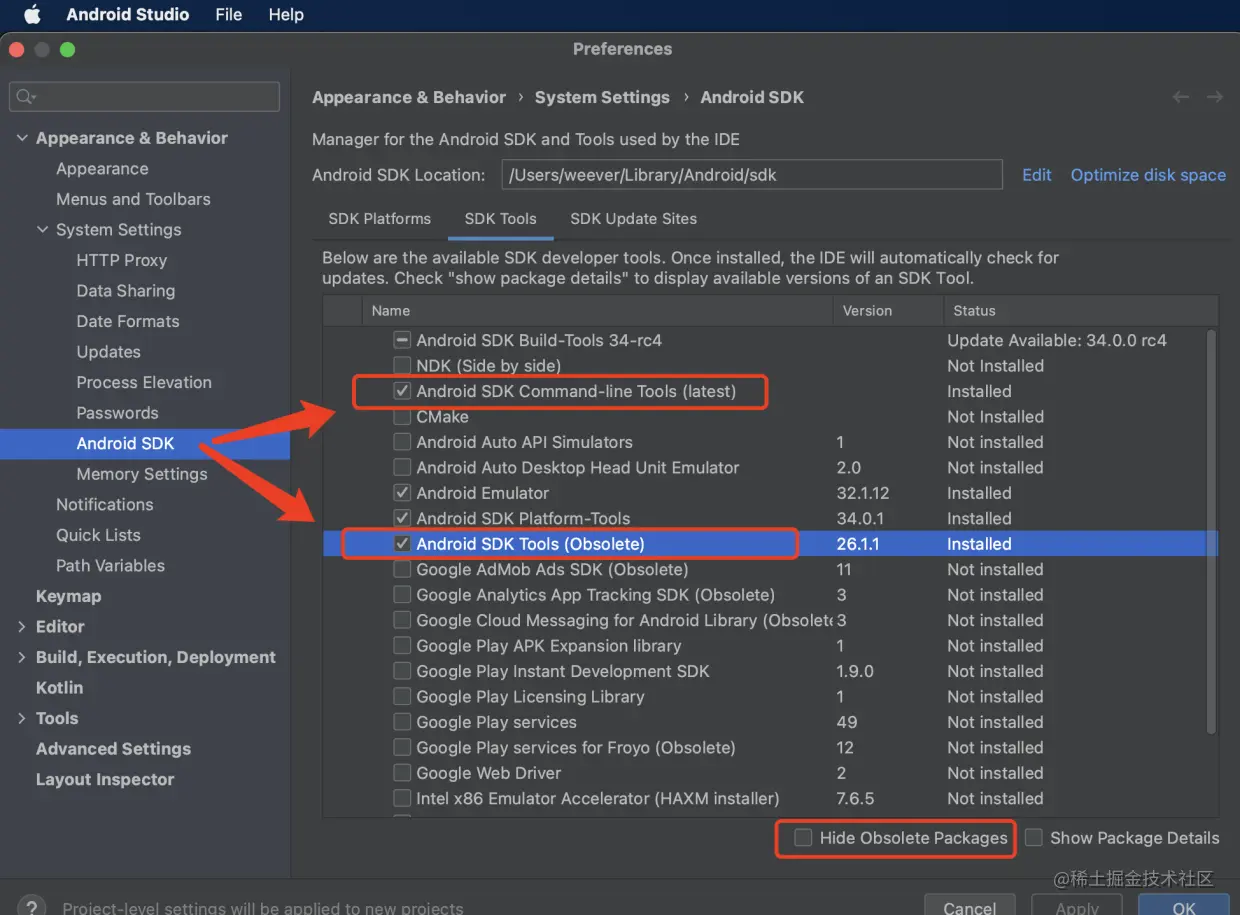
Task: Select Menus and Toolbars
Action: [133, 199]
